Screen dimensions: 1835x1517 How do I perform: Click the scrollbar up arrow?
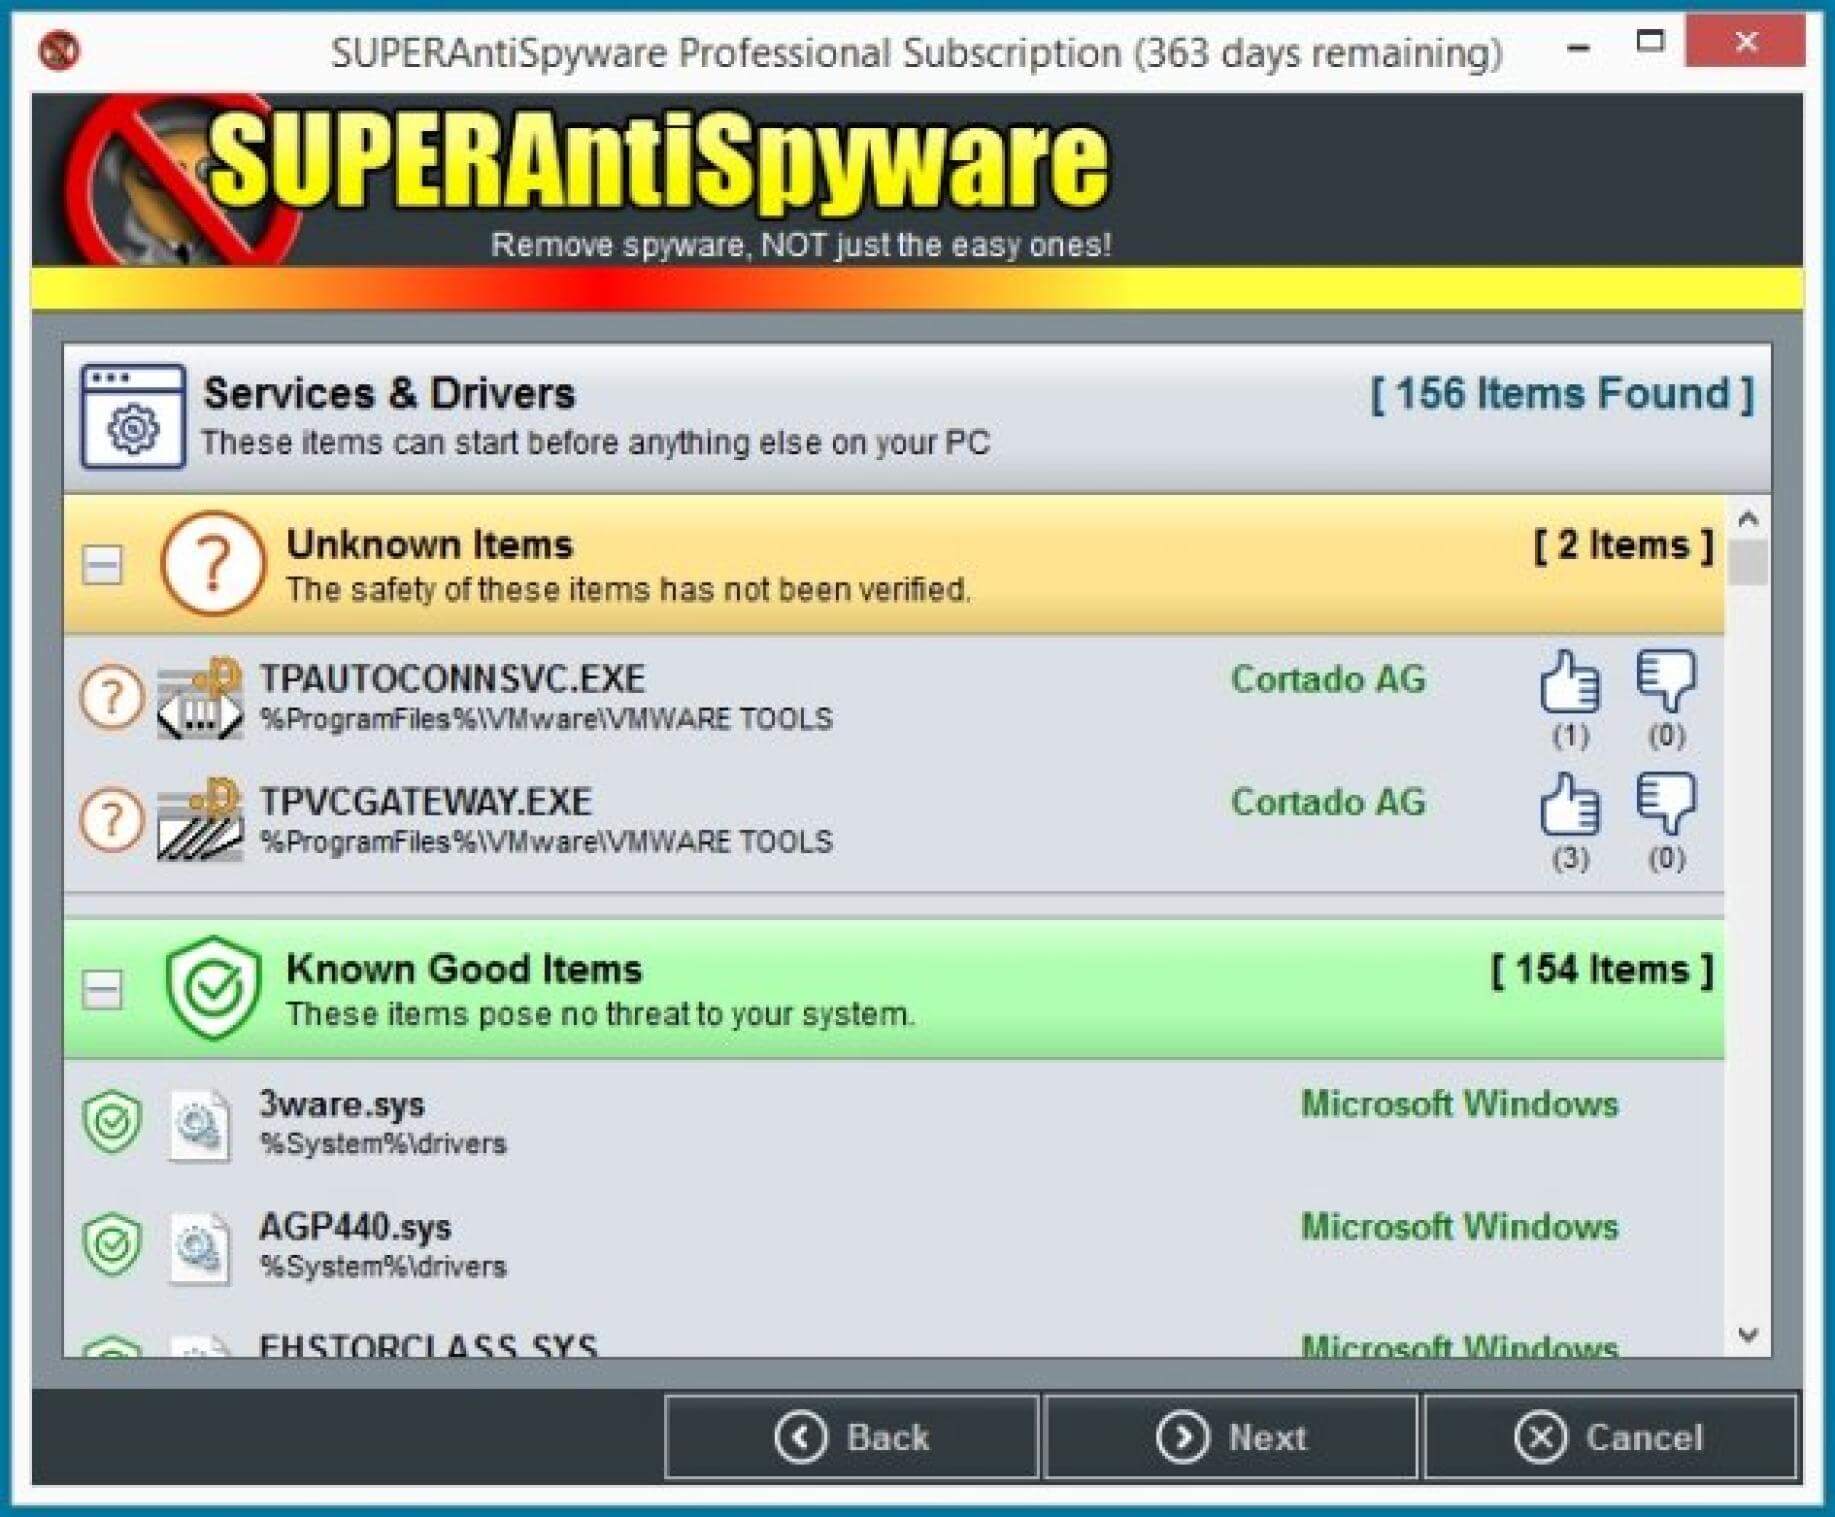tap(1748, 519)
